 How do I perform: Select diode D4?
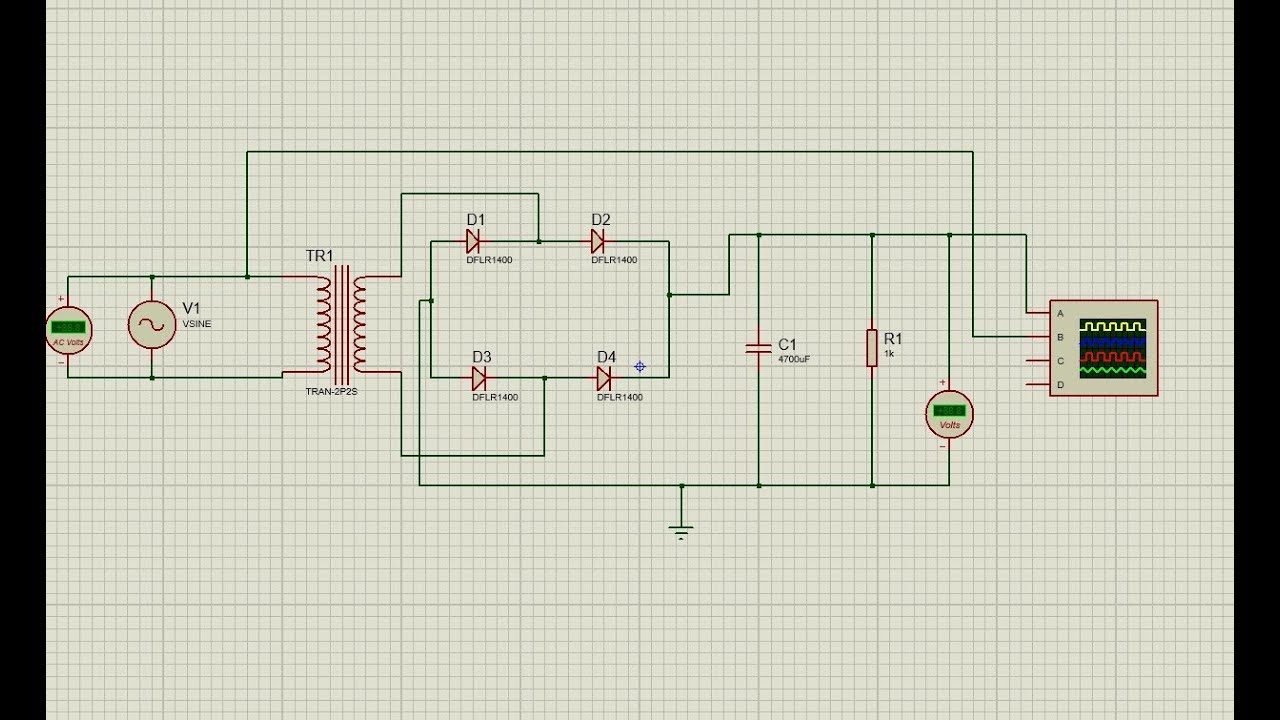pos(604,378)
